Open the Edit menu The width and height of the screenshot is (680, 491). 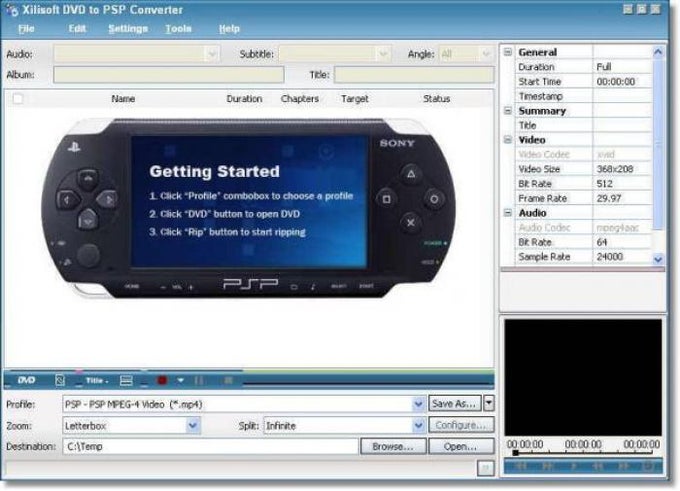(x=77, y=29)
